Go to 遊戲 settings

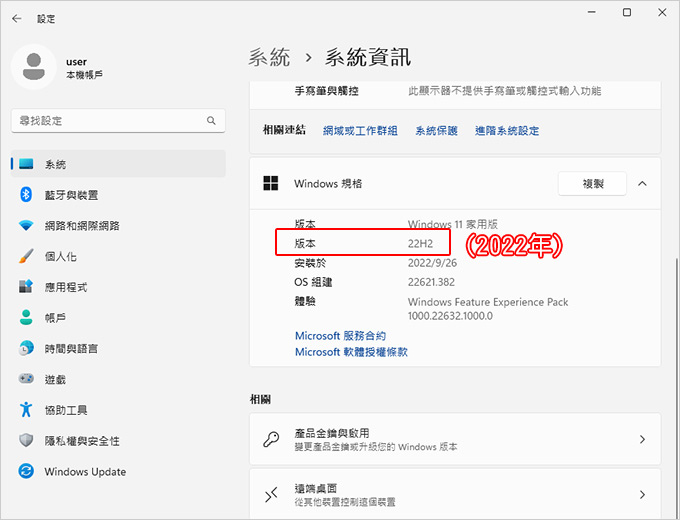(x=118, y=379)
